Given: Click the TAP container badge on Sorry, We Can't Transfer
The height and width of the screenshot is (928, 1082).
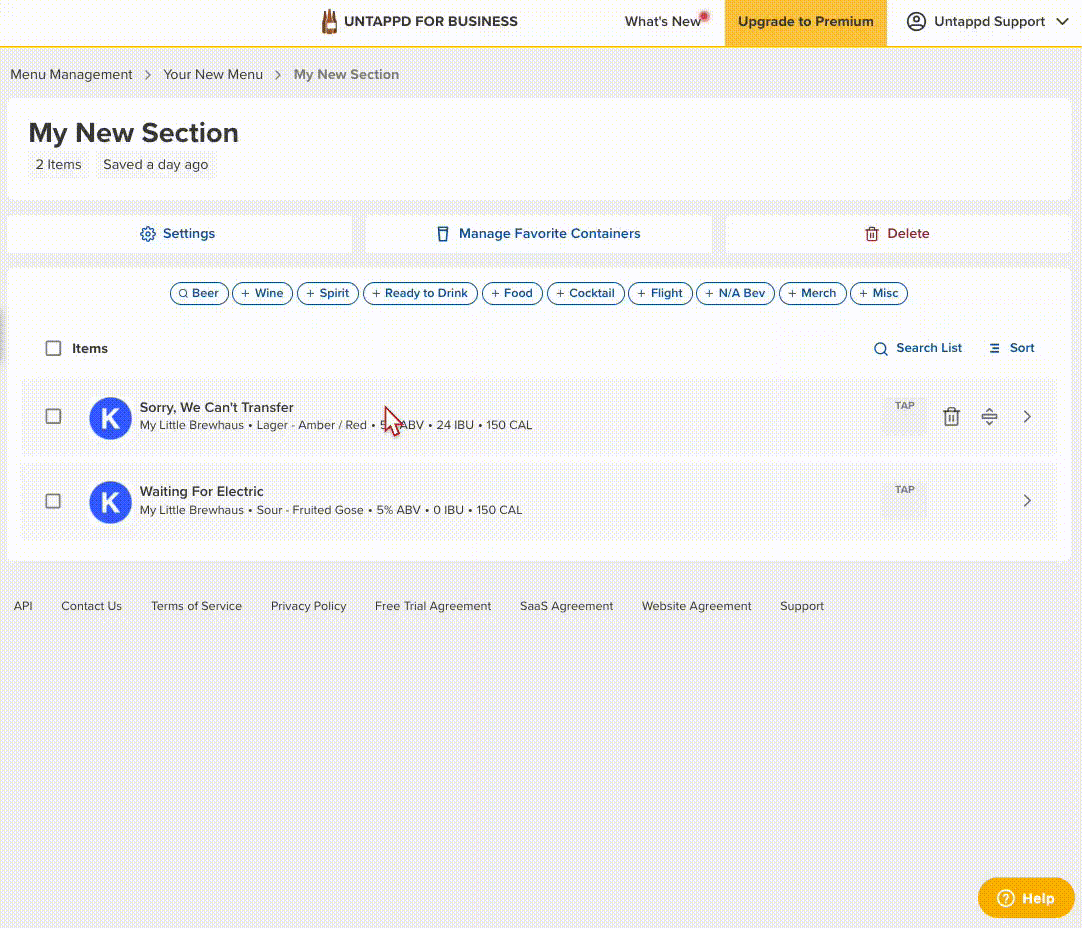Looking at the screenshot, I should click(904, 416).
